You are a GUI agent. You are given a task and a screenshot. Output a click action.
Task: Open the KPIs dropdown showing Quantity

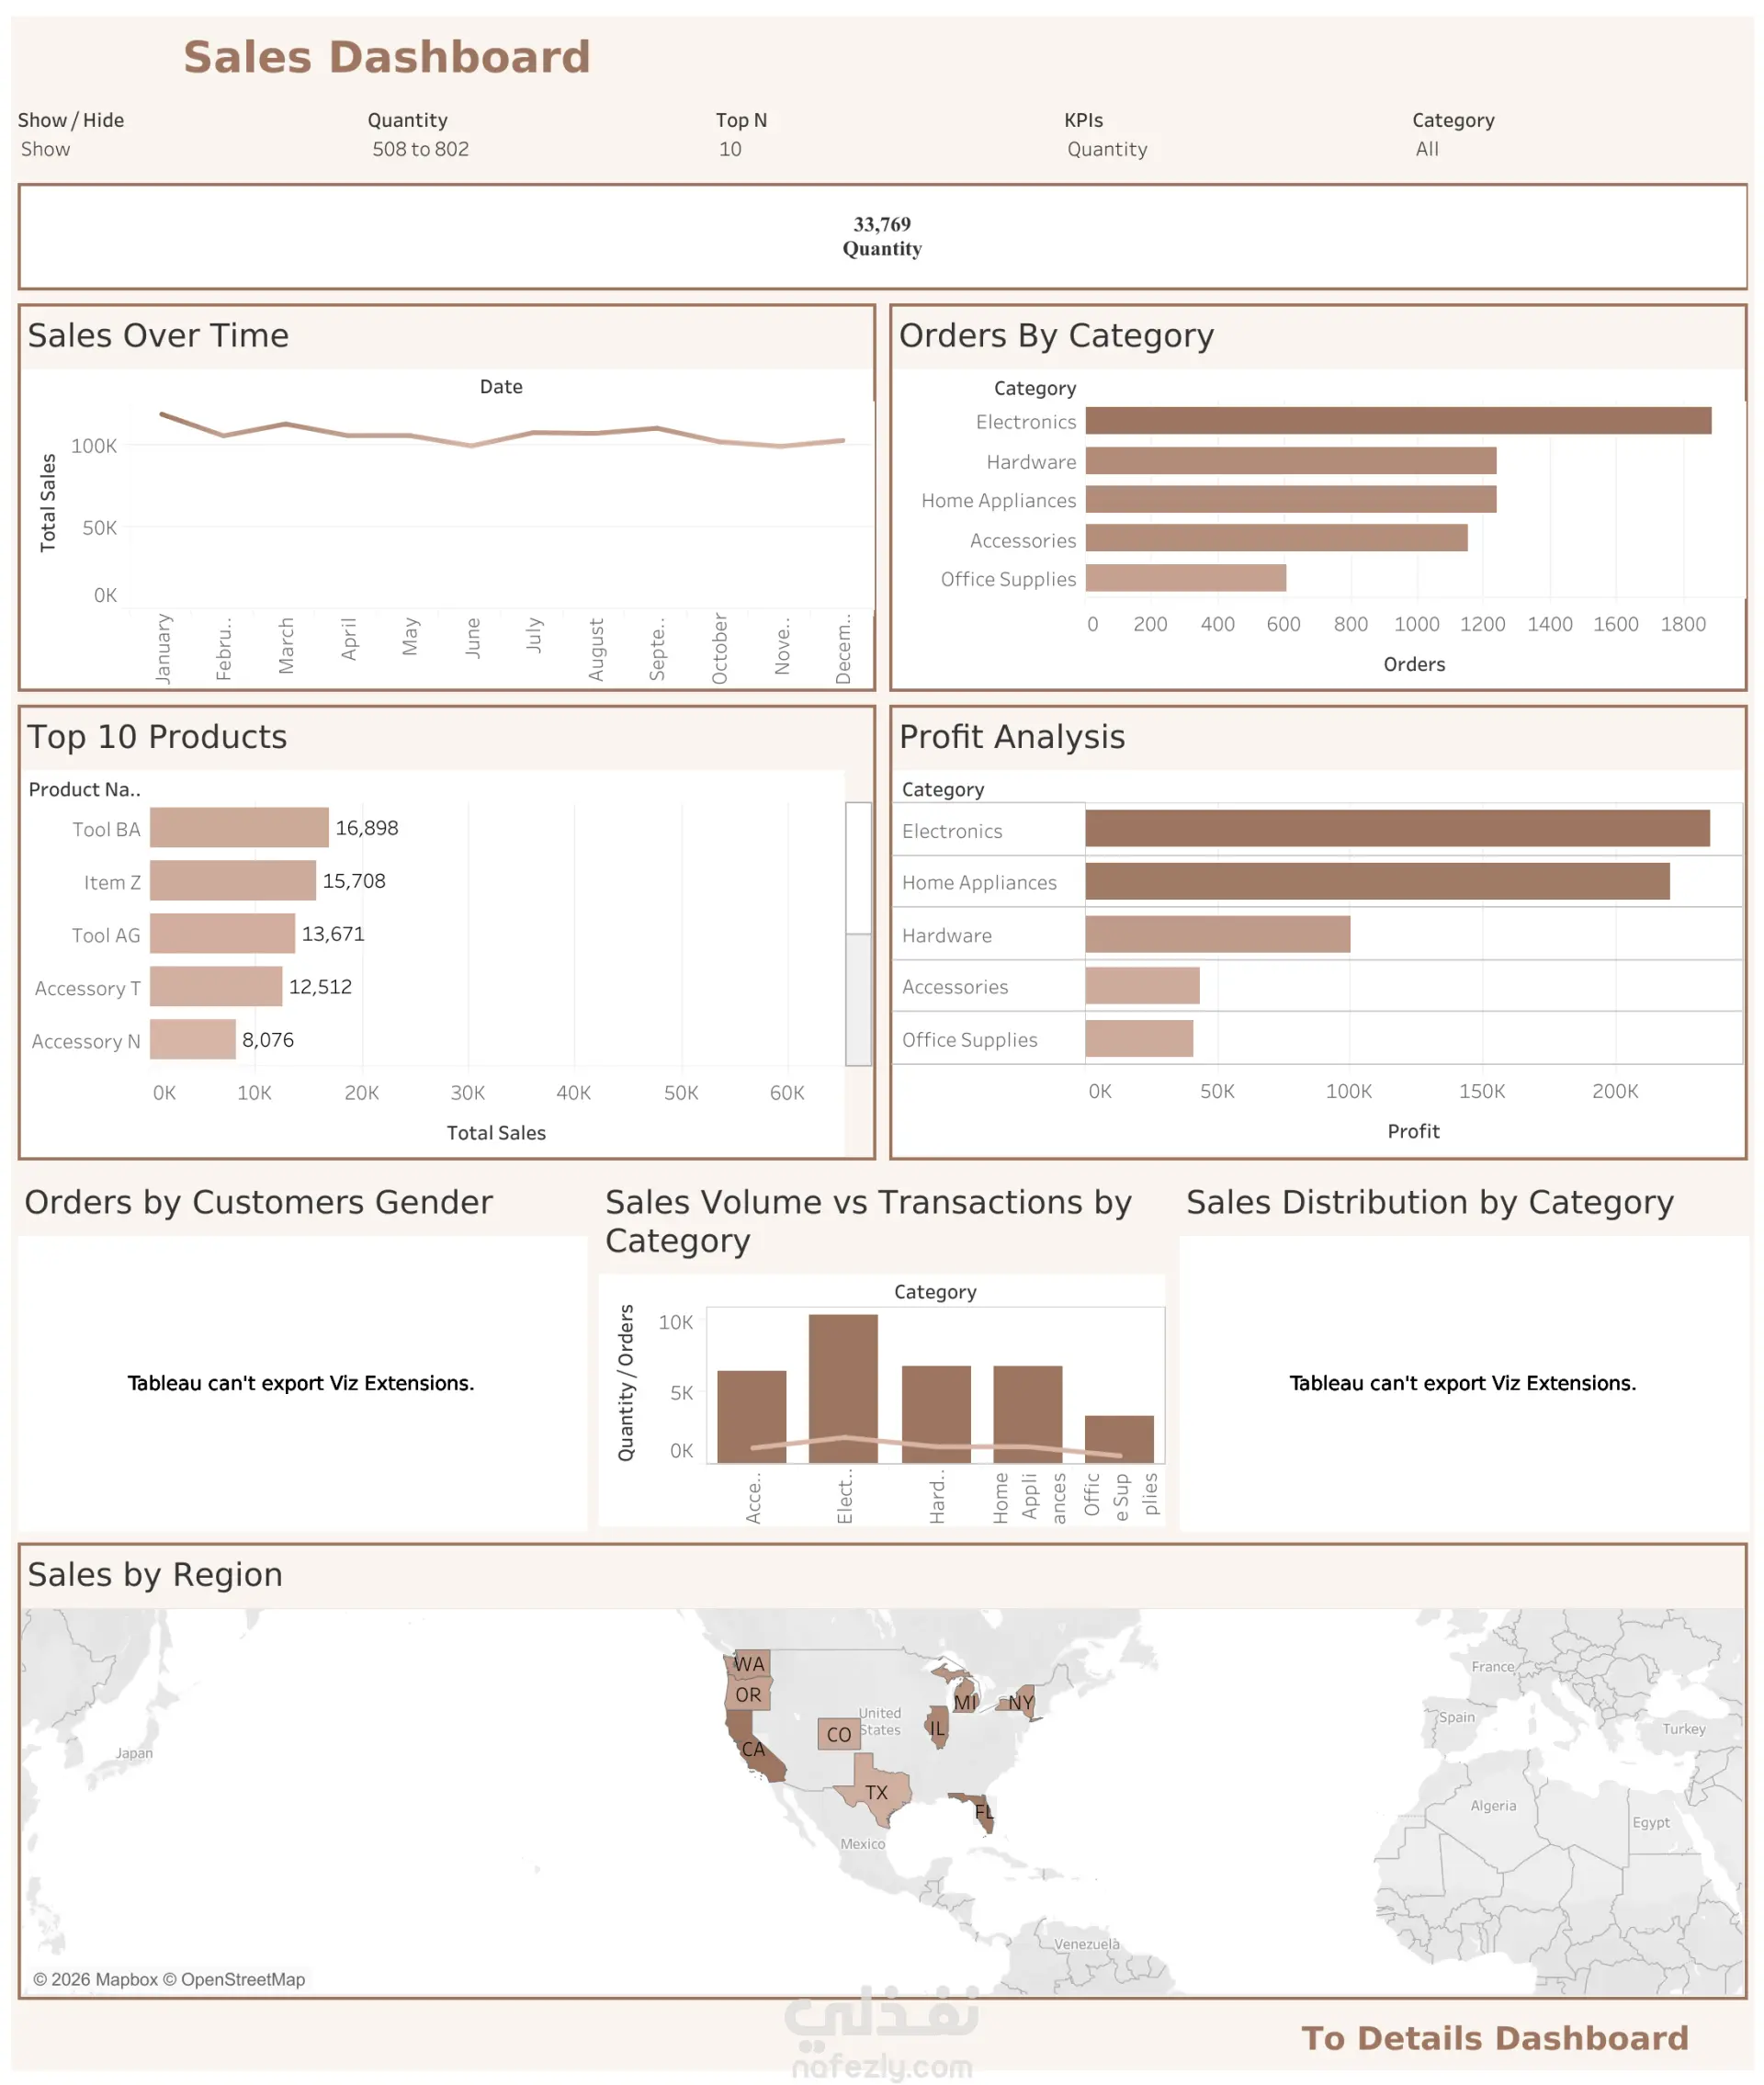coord(1106,149)
